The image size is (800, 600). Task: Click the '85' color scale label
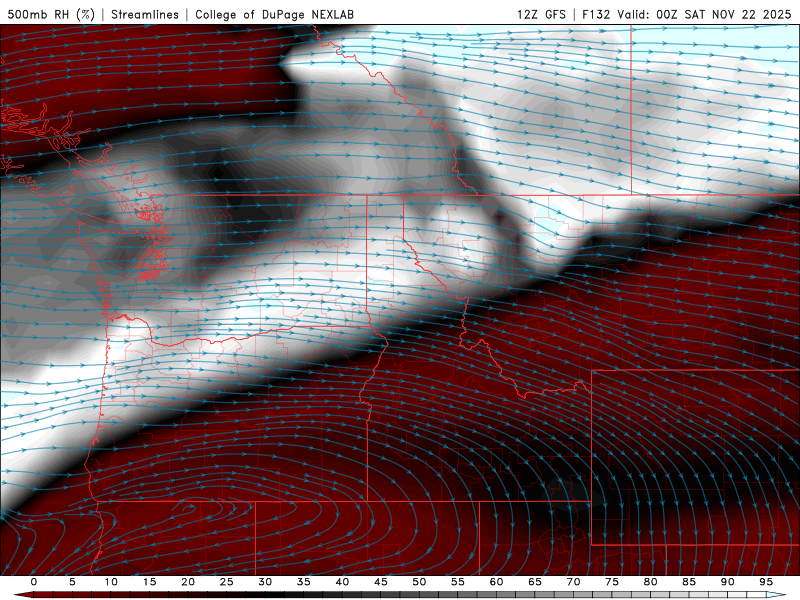[689, 582]
